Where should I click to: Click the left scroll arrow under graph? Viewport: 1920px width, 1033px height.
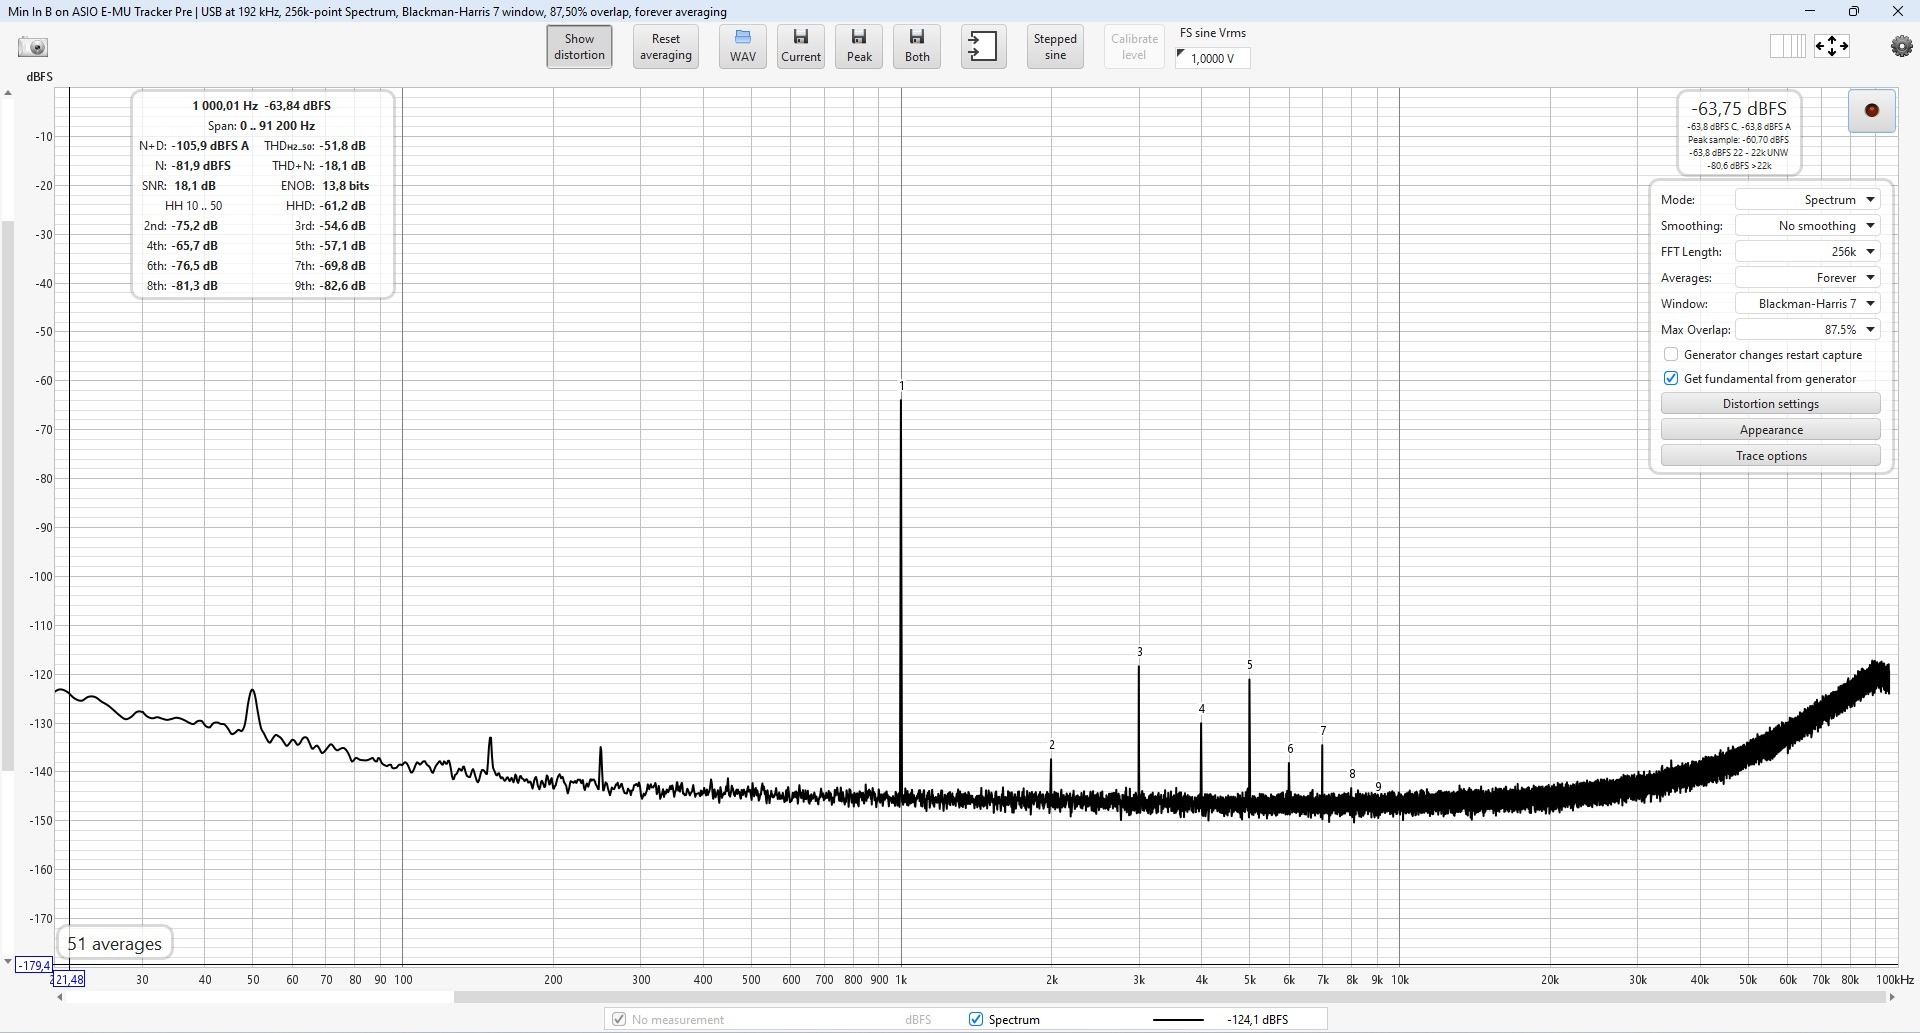59,997
